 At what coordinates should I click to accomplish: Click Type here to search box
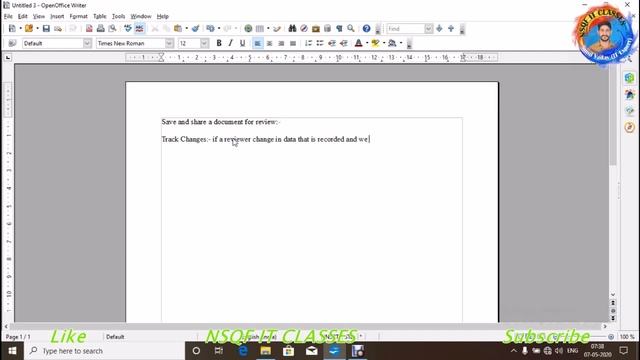click(x=104, y=351)
